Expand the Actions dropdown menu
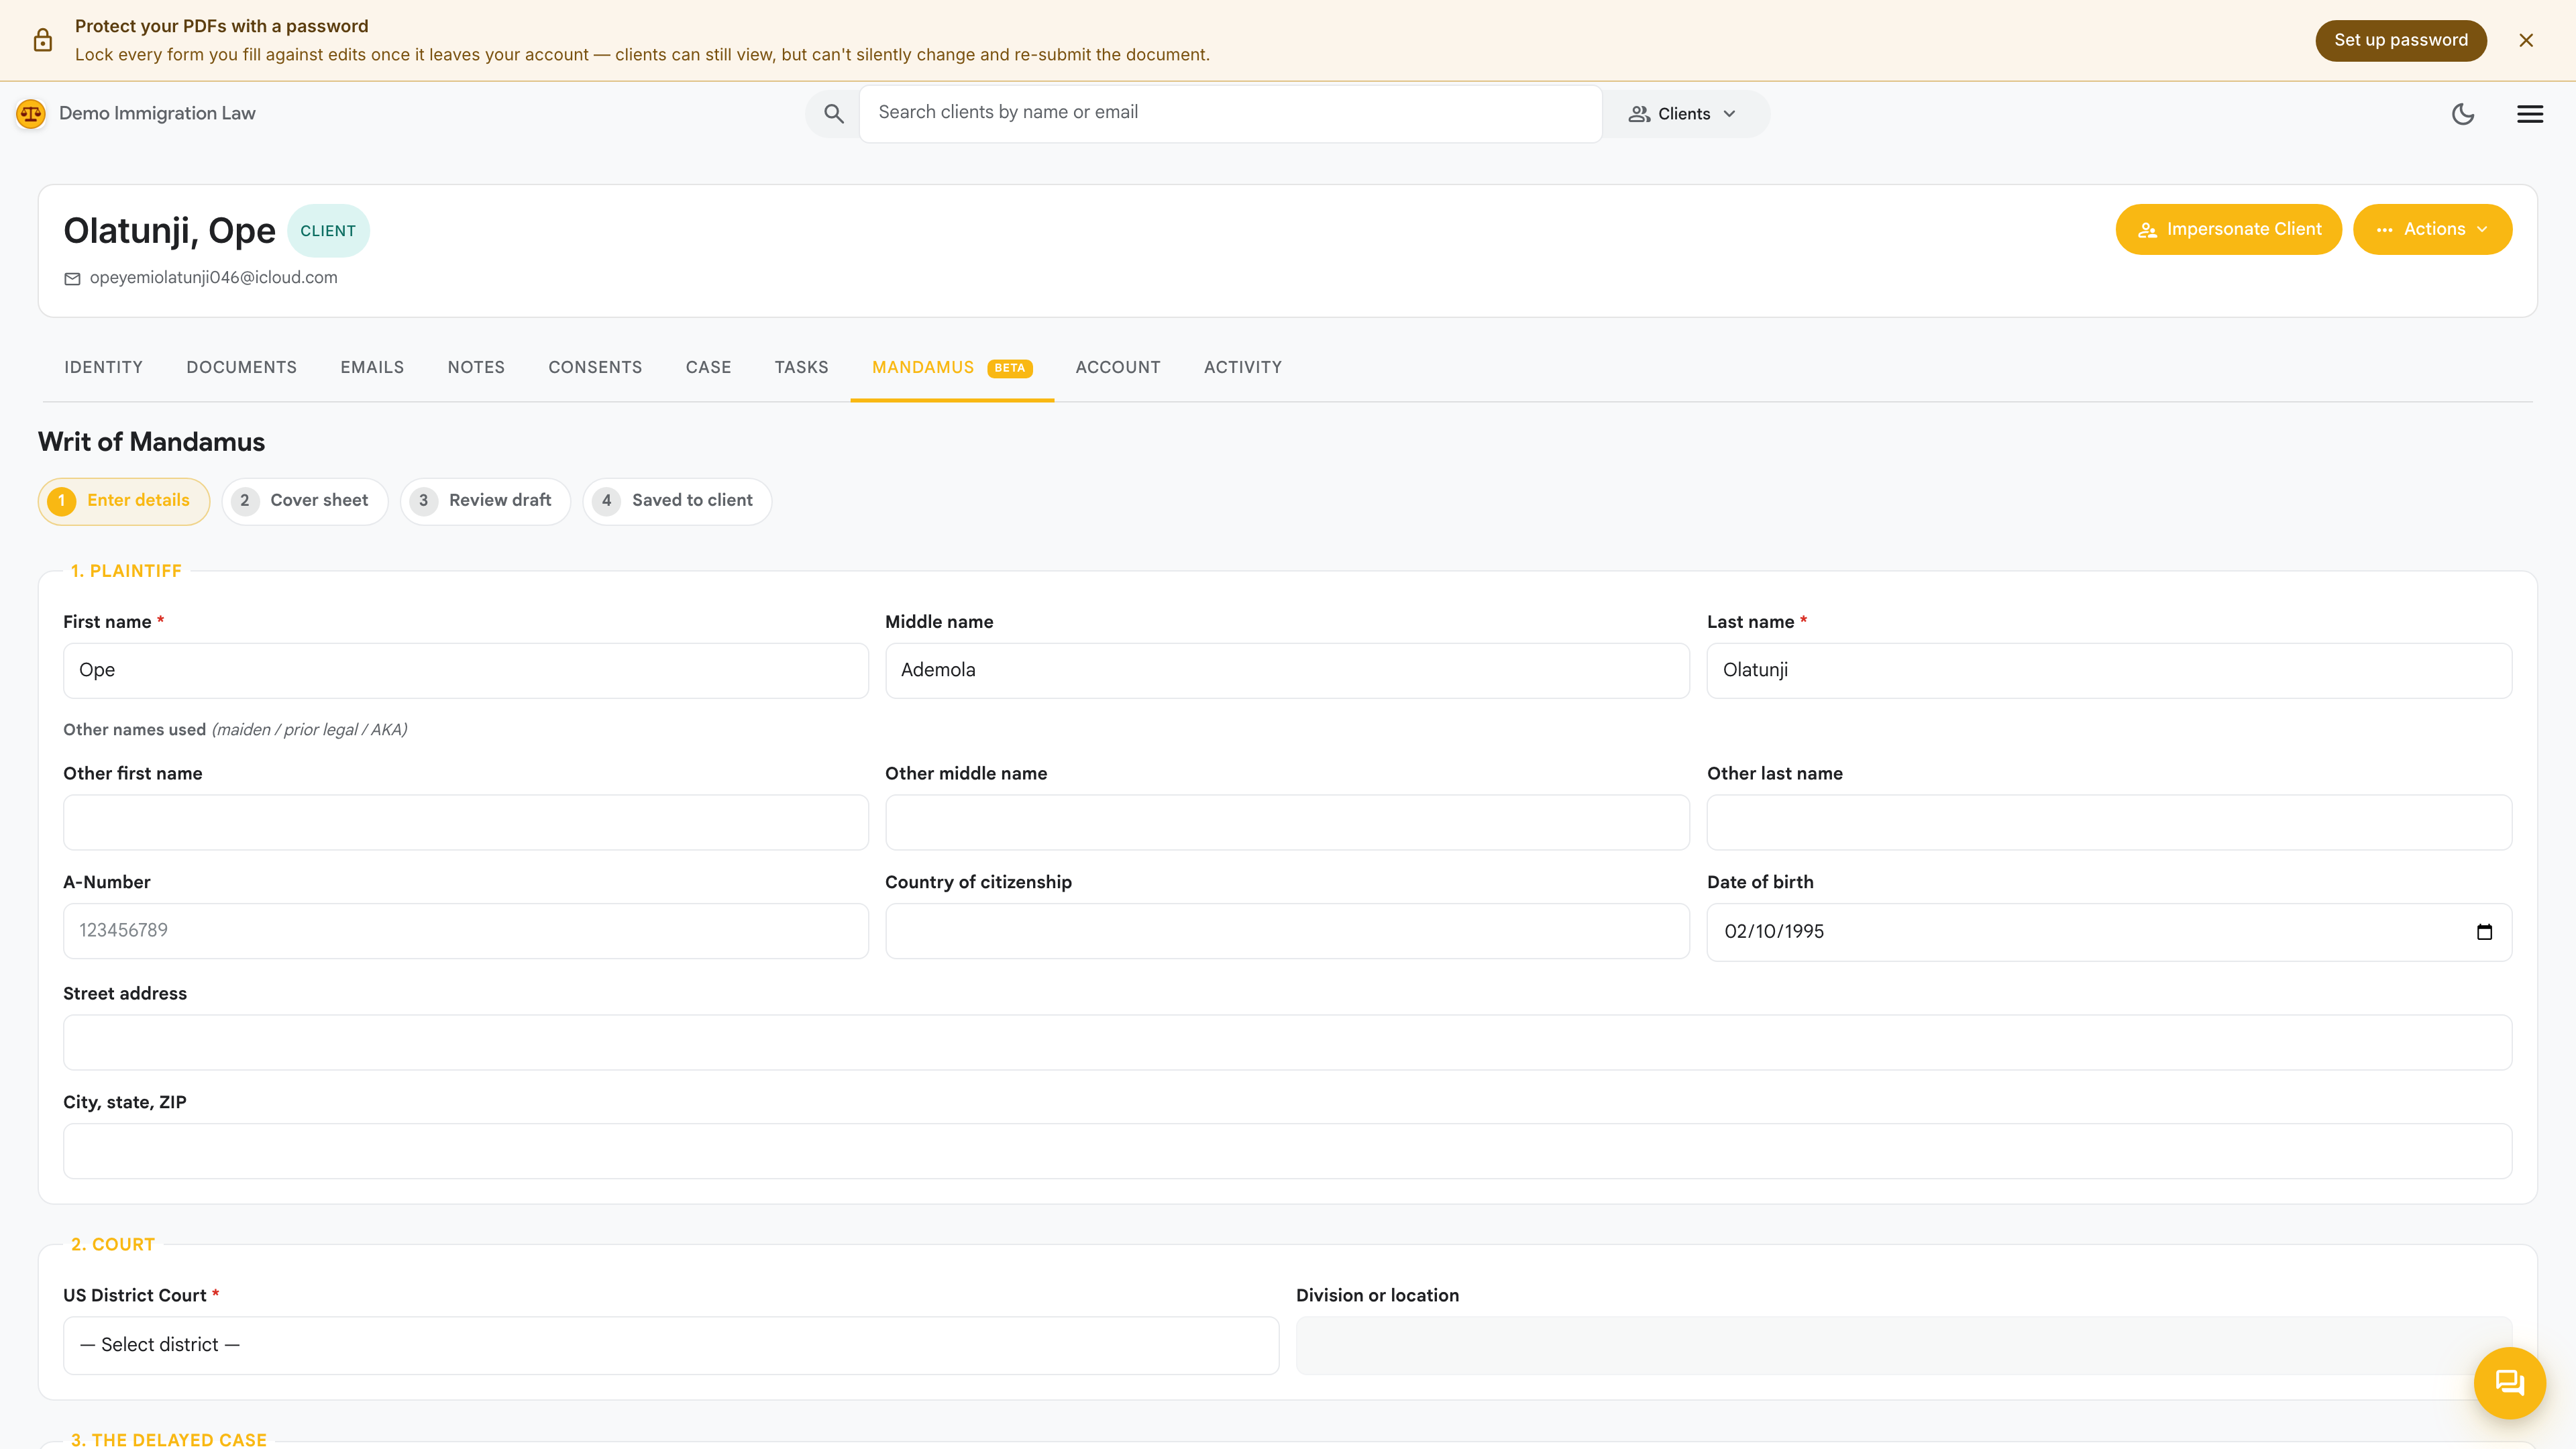 (2432, 229)
